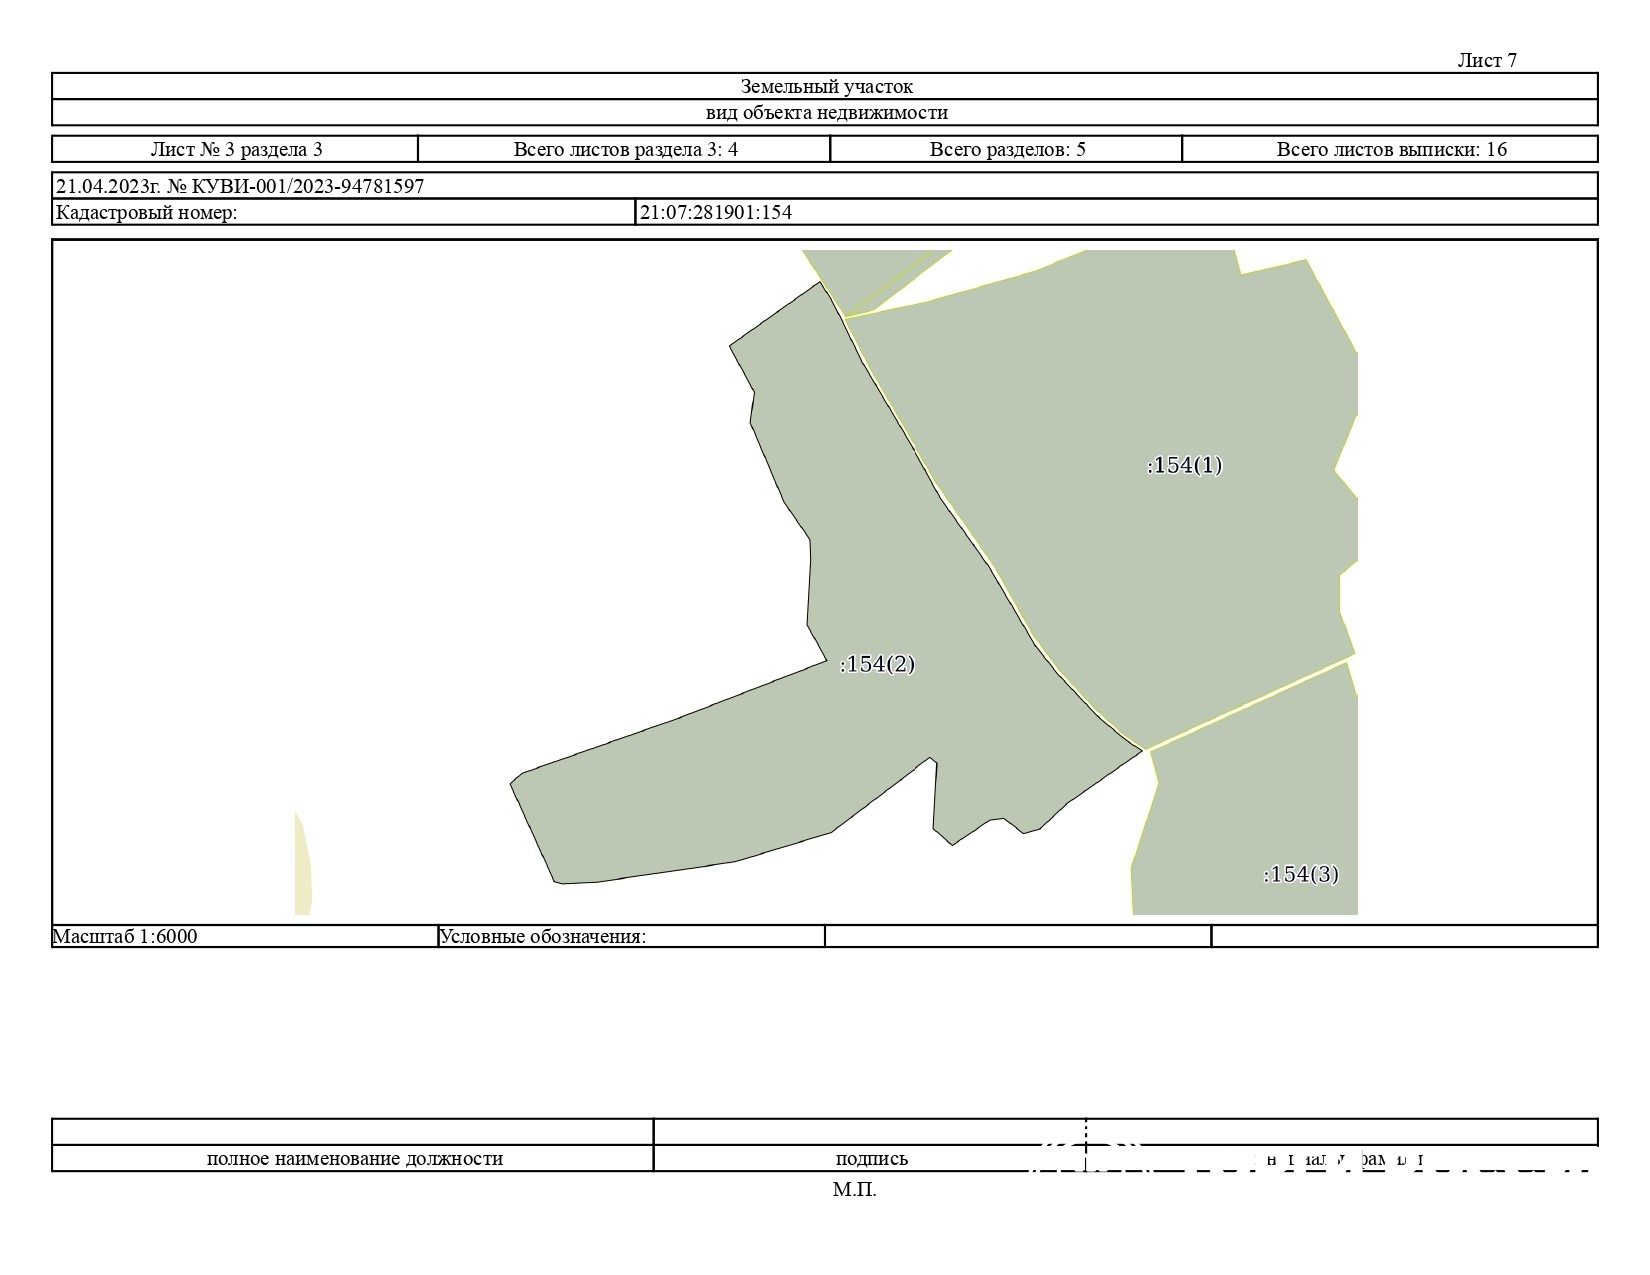Click the 'Масштаб 1:6000' cell
The width and height of the screenshot is (1650, 1275).
pyautogui.click(x=245, y=936)
